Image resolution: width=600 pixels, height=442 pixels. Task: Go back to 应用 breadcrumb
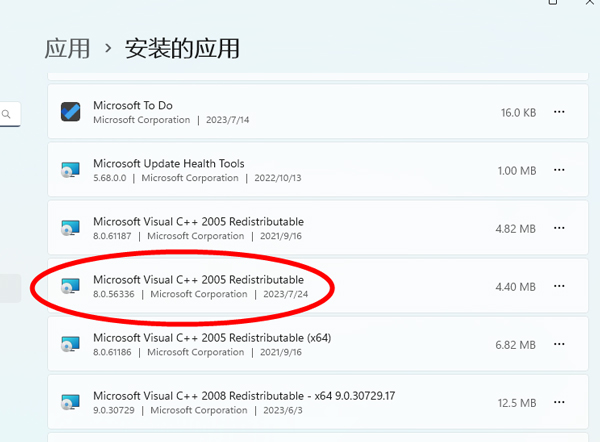[67, 47]
